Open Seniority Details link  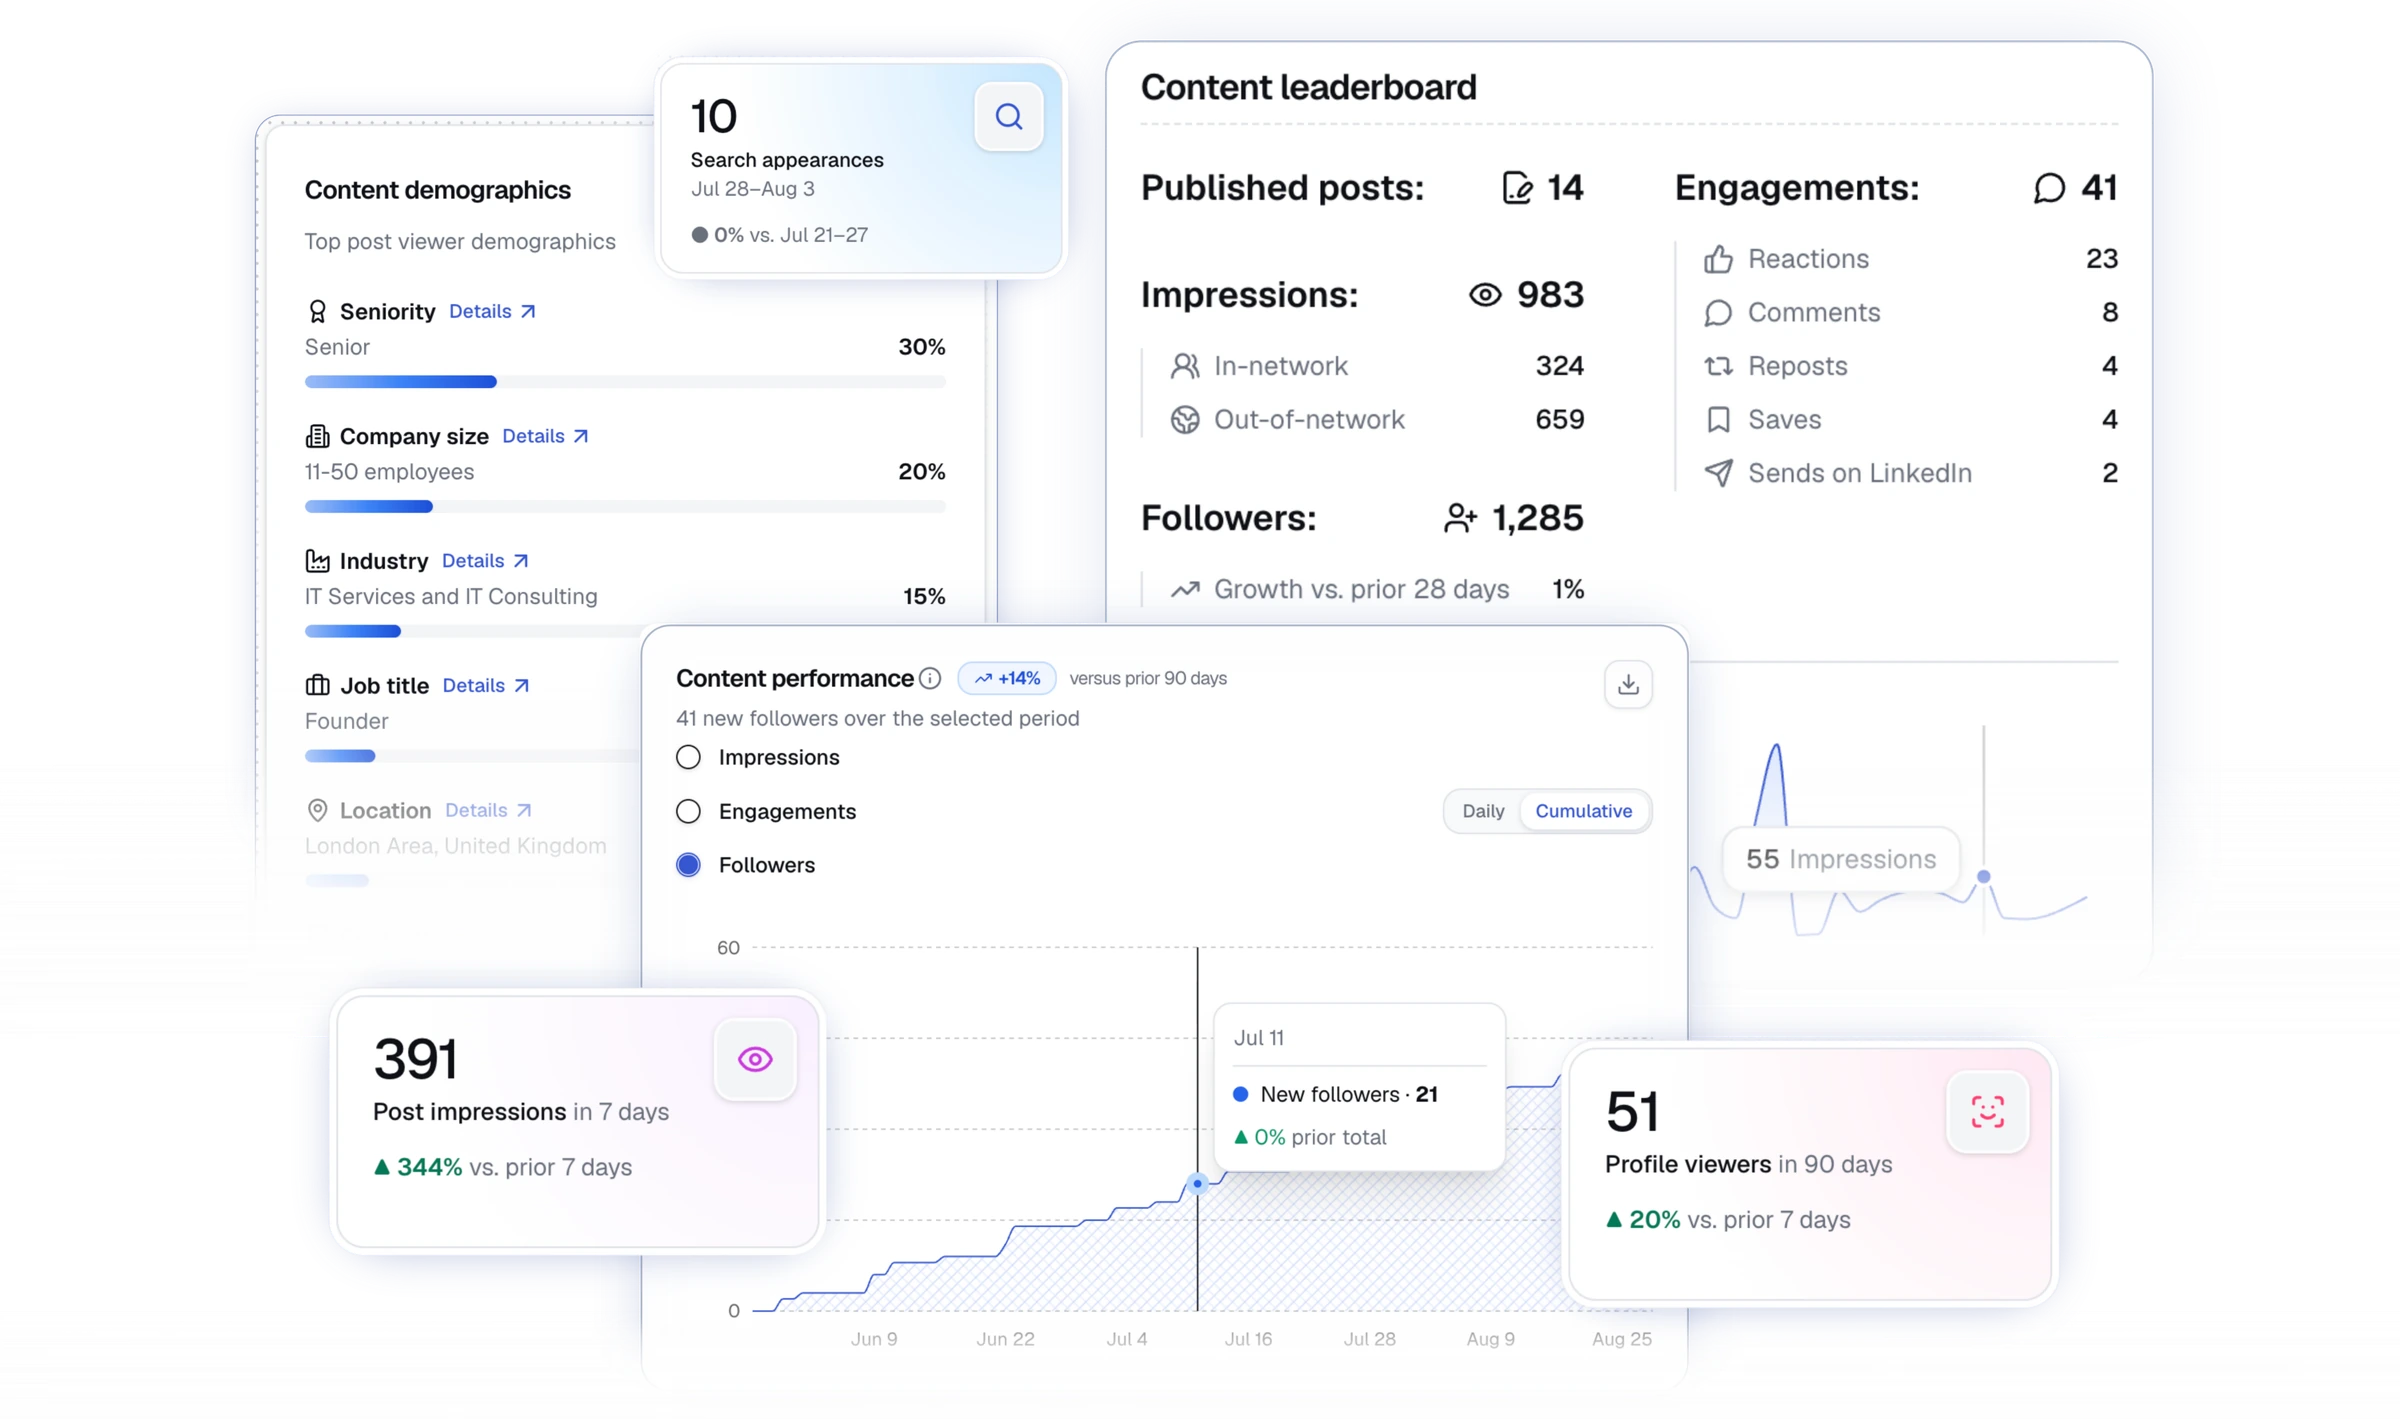(492, 312)
